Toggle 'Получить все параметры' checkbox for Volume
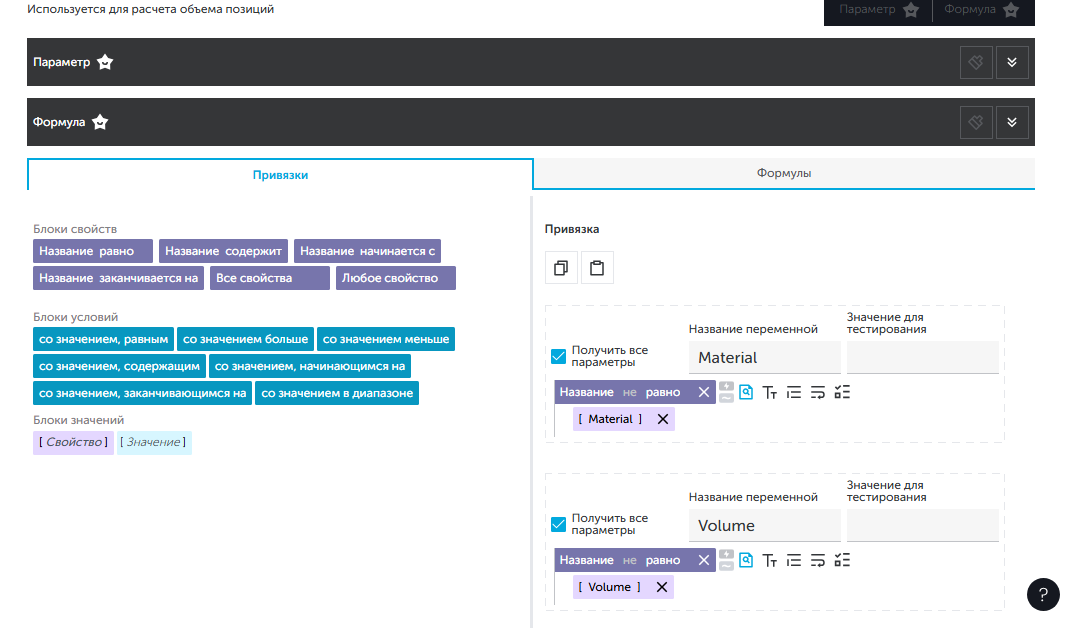This screenshot has height=628, width=1075. coord(559,525)
